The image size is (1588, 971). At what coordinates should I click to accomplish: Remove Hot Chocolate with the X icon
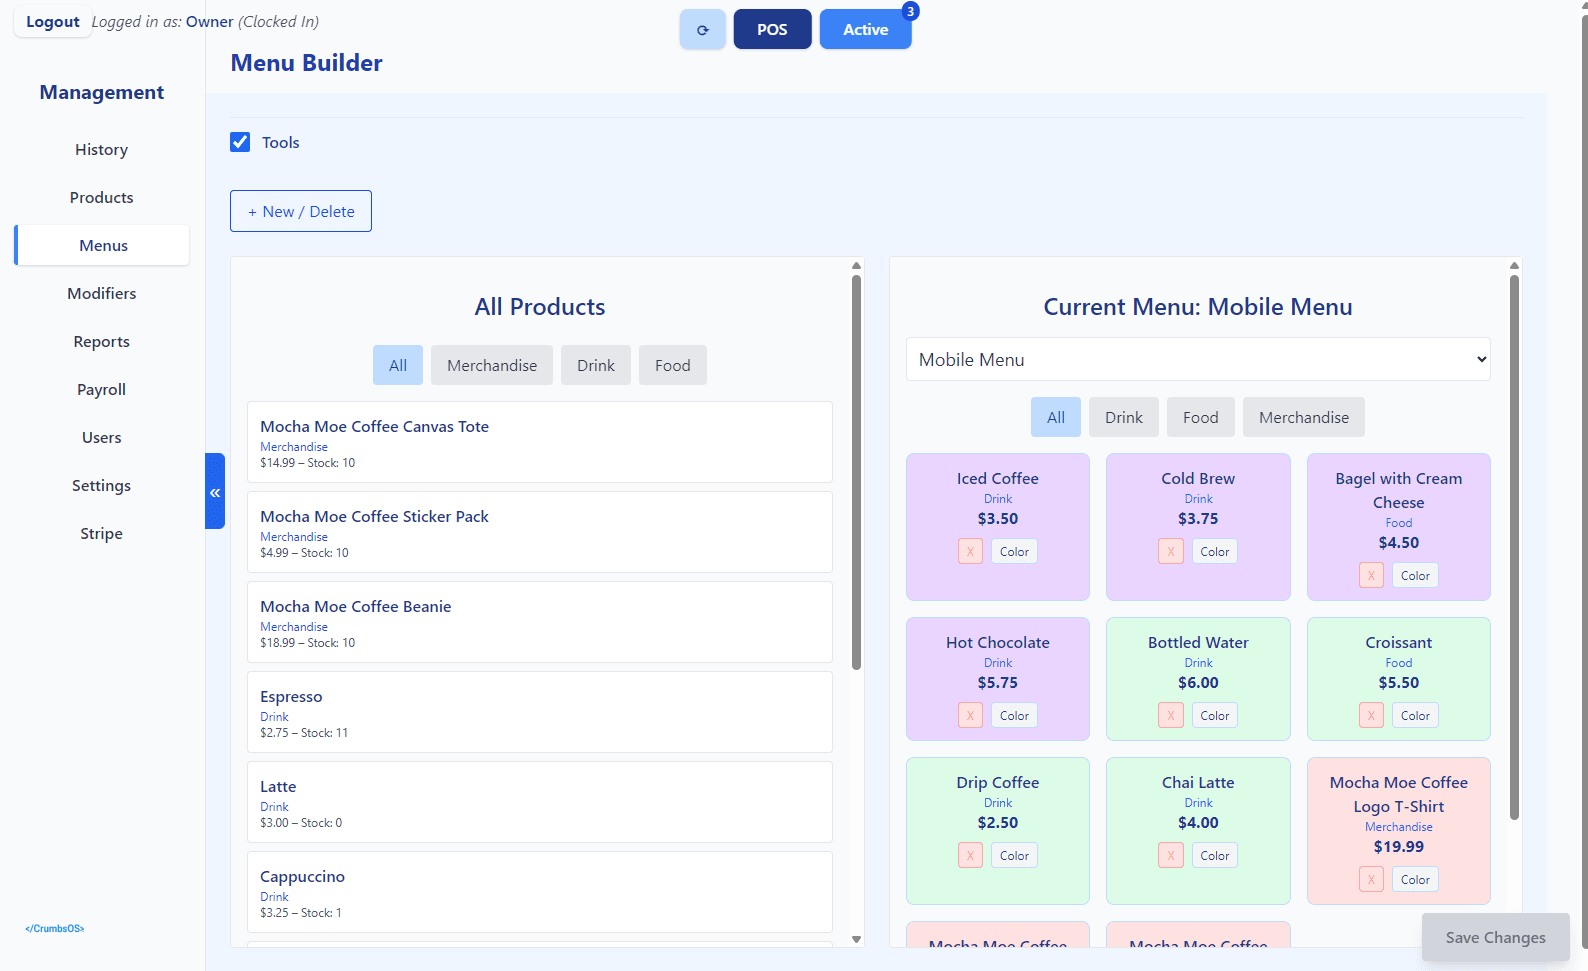(x=970, y=716)
